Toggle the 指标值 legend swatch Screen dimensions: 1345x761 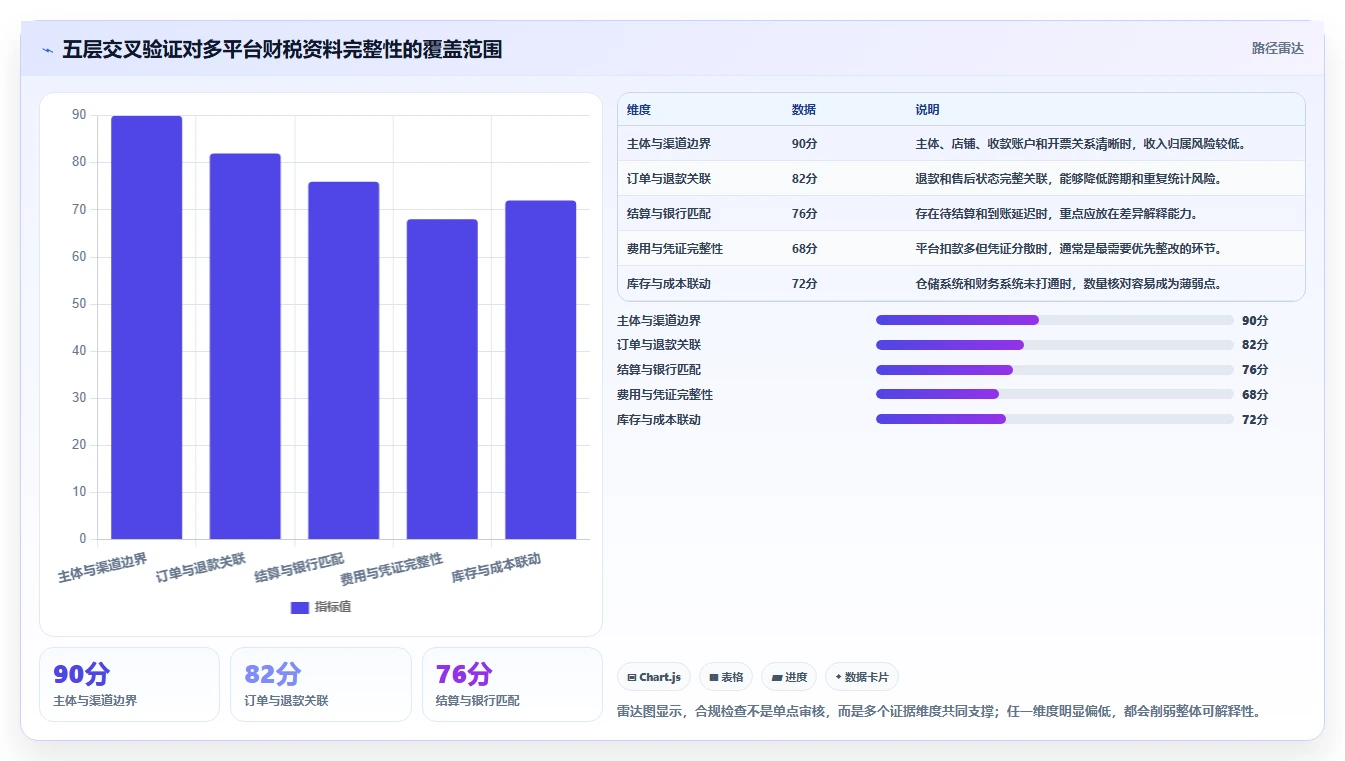point(300,607)
